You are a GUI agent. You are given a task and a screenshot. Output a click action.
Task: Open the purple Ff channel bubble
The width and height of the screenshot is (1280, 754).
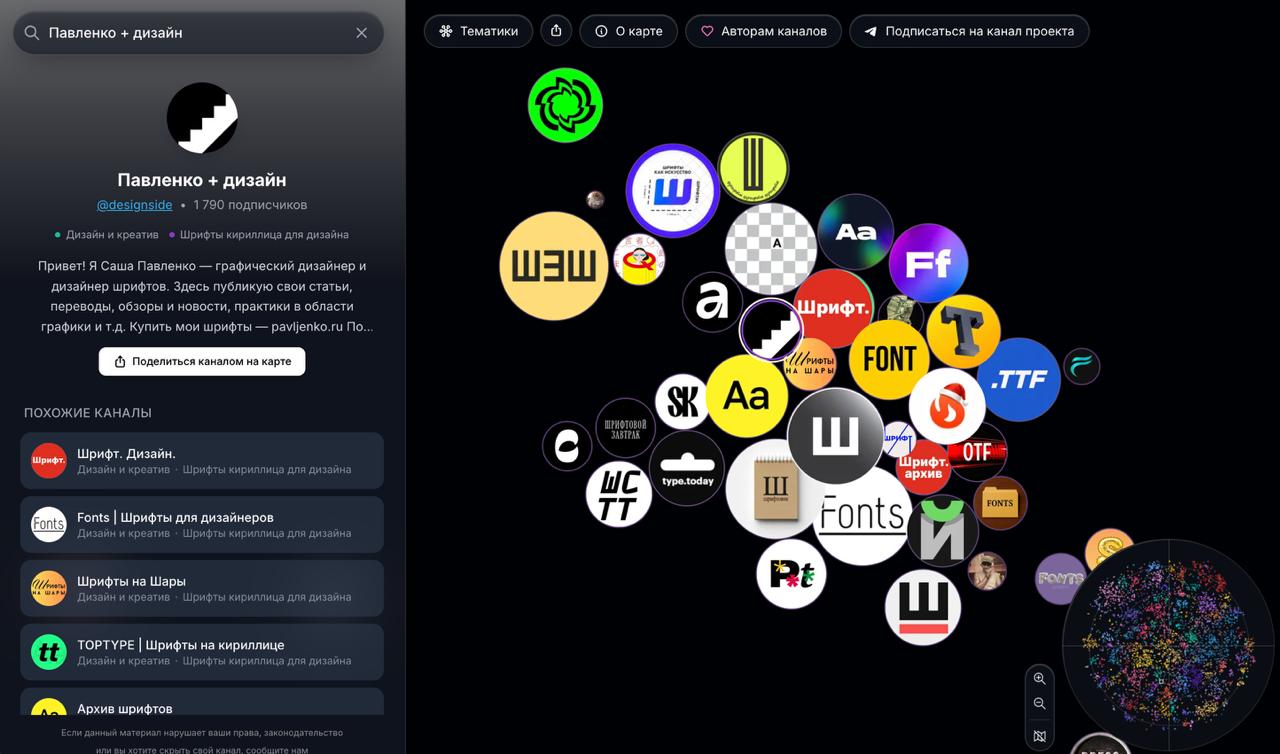tap(928, 263)
